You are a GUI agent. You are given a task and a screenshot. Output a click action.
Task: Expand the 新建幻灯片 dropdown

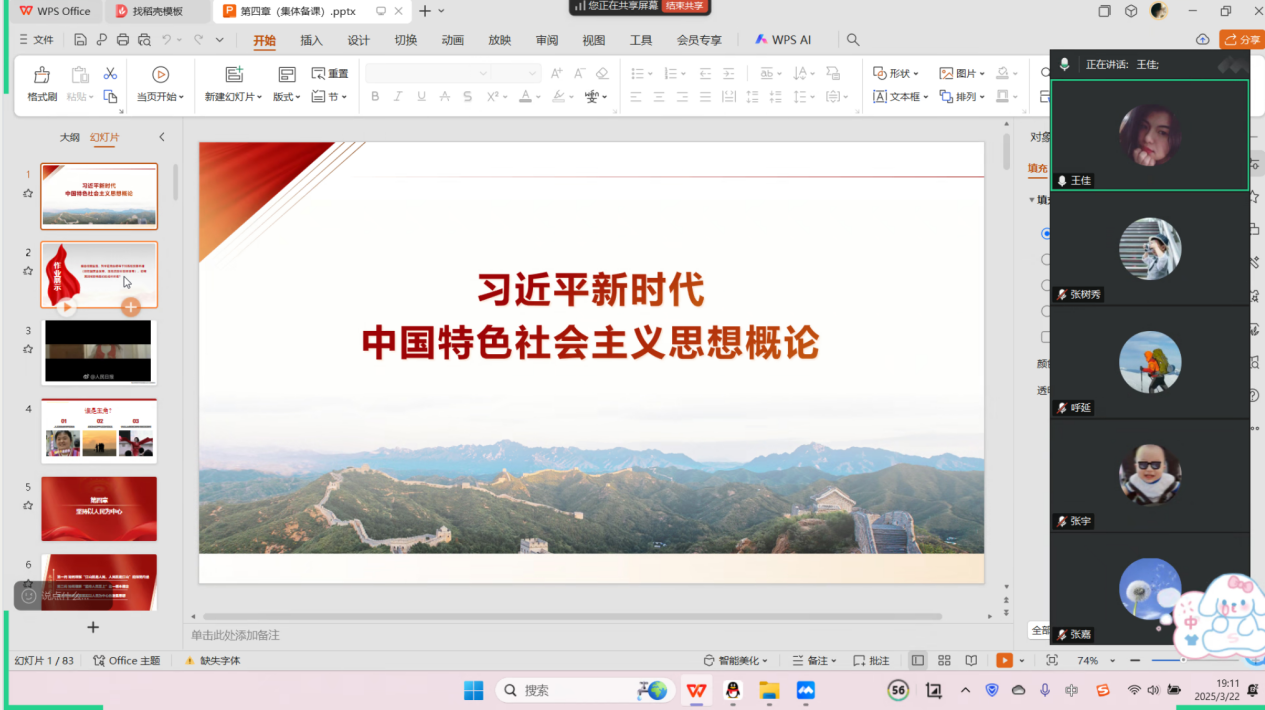[234, 97]
